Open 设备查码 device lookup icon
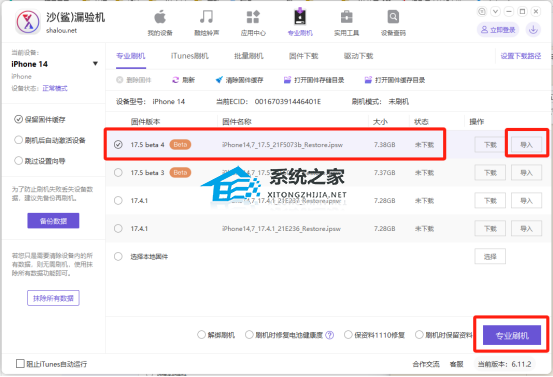The height and width of the screenshot is (377, 553). (393, 17)
